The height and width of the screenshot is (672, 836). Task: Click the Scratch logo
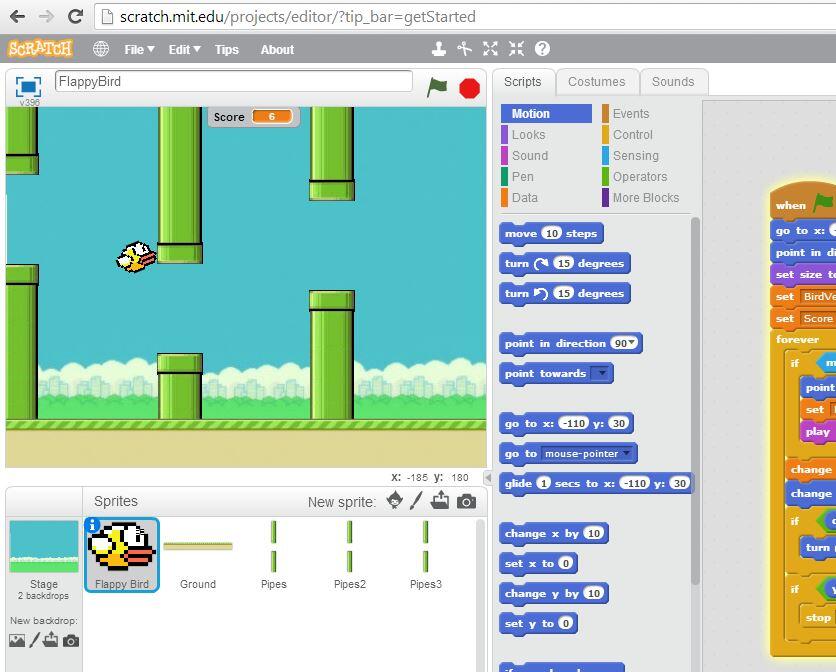click(40, 49)
